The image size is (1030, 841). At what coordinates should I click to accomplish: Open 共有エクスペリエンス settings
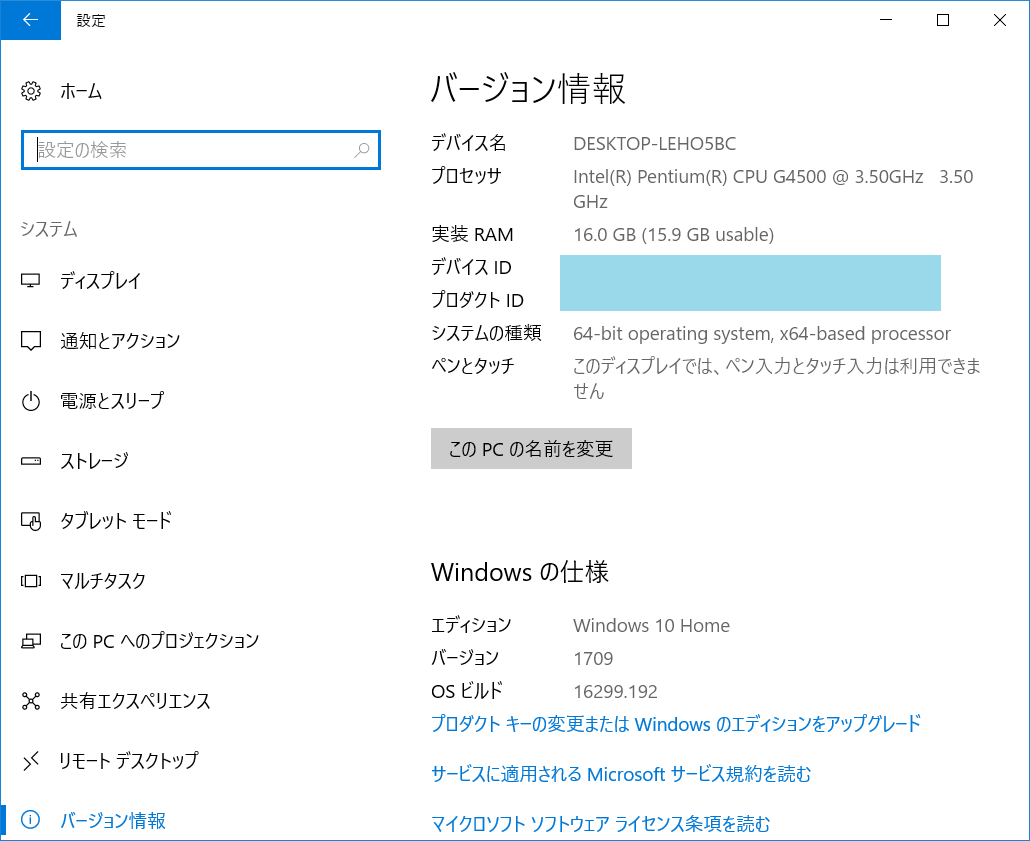(135, 701)
